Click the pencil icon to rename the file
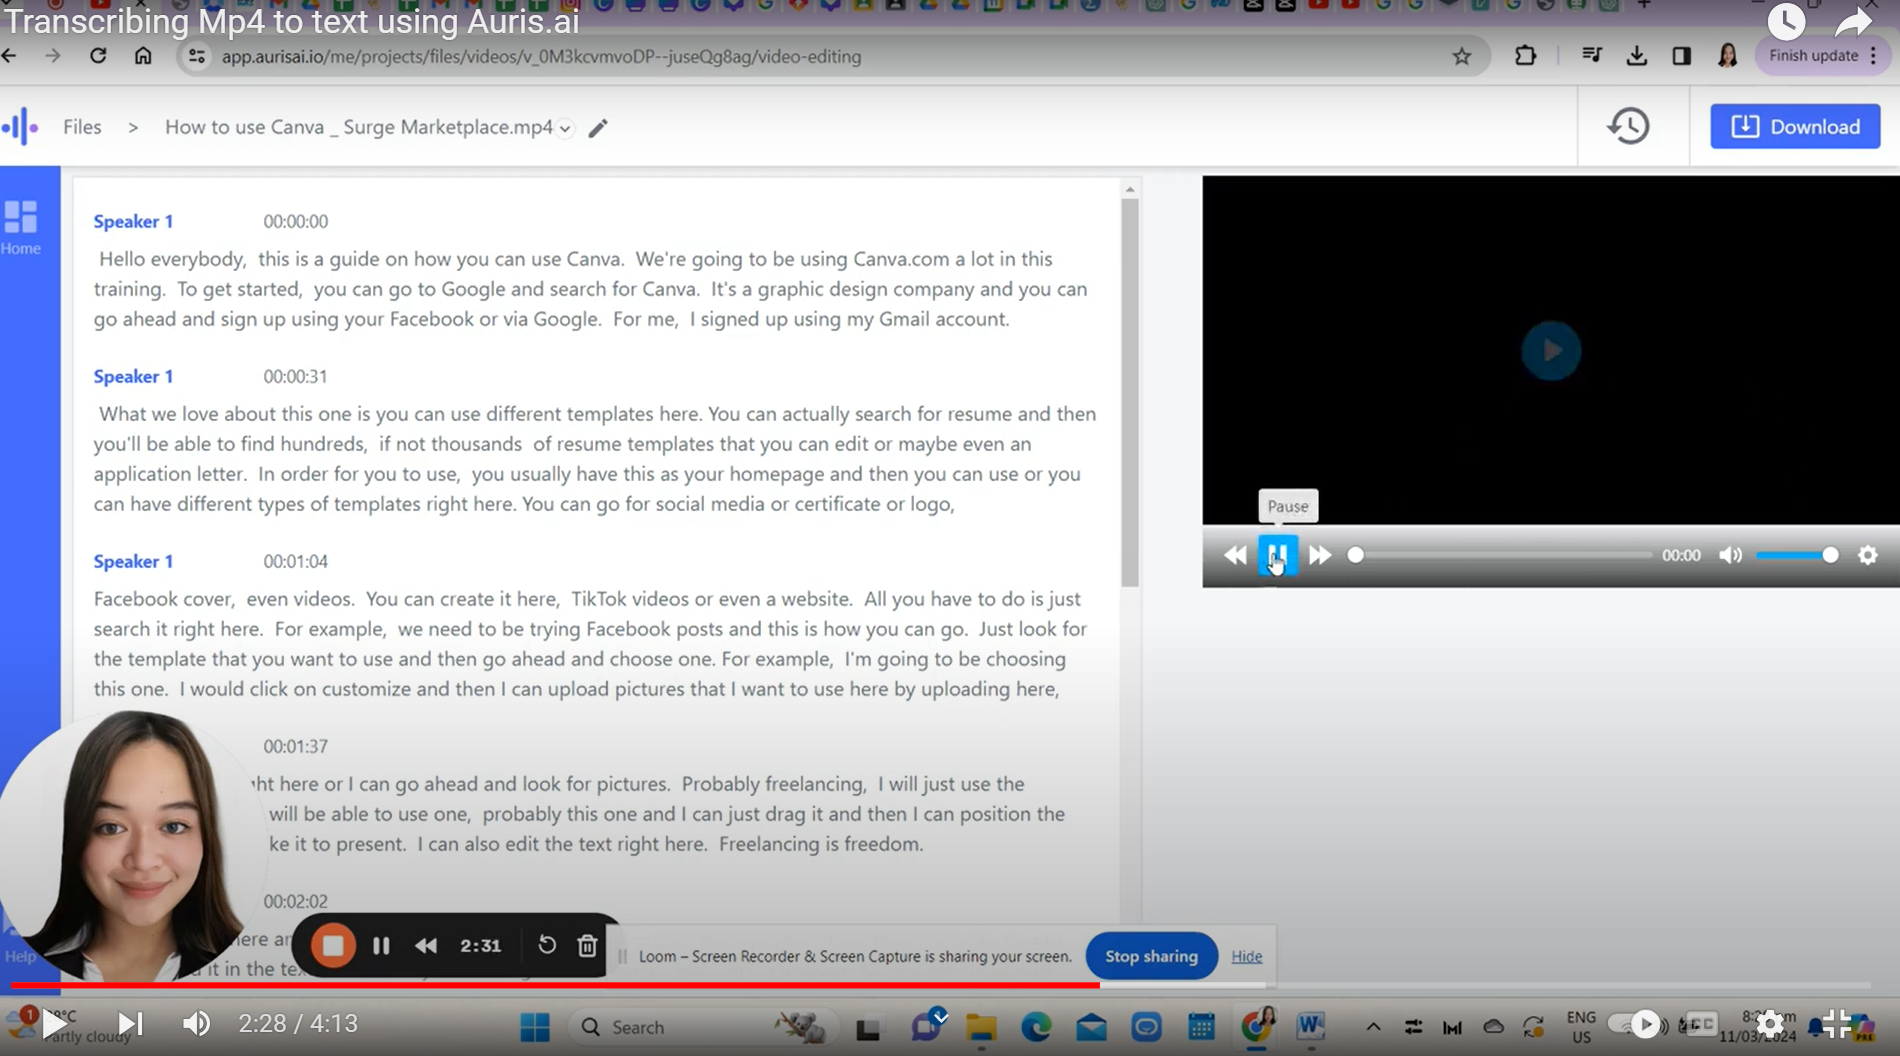 click(598, 128)
